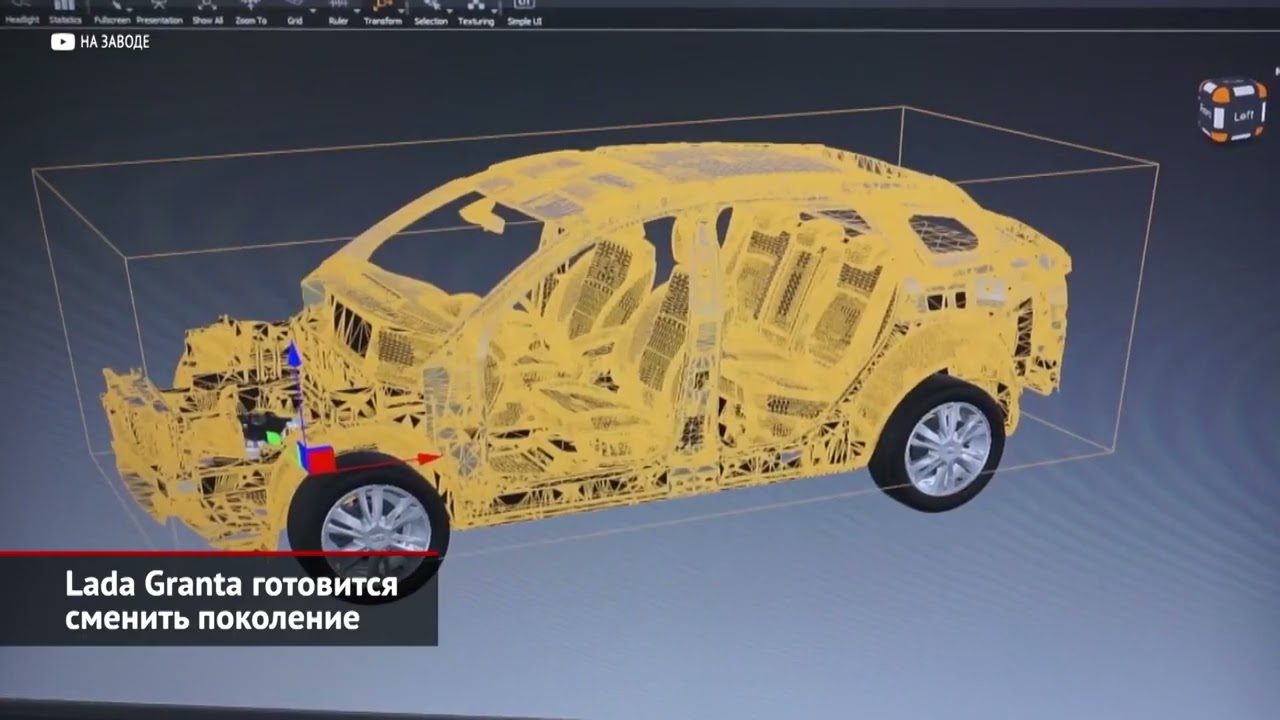Activate the Selection tool

pos(430,12)
